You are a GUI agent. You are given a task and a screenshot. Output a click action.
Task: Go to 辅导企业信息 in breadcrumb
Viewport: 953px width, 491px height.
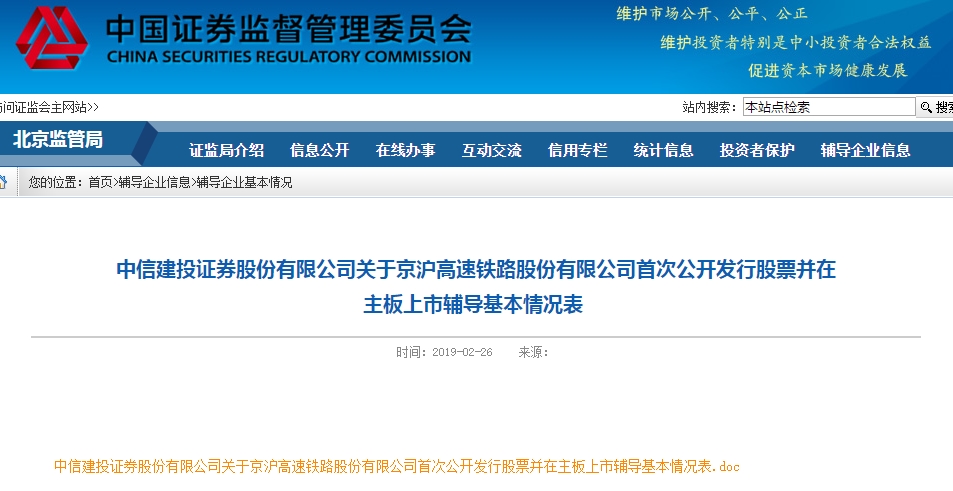[154, 182]
